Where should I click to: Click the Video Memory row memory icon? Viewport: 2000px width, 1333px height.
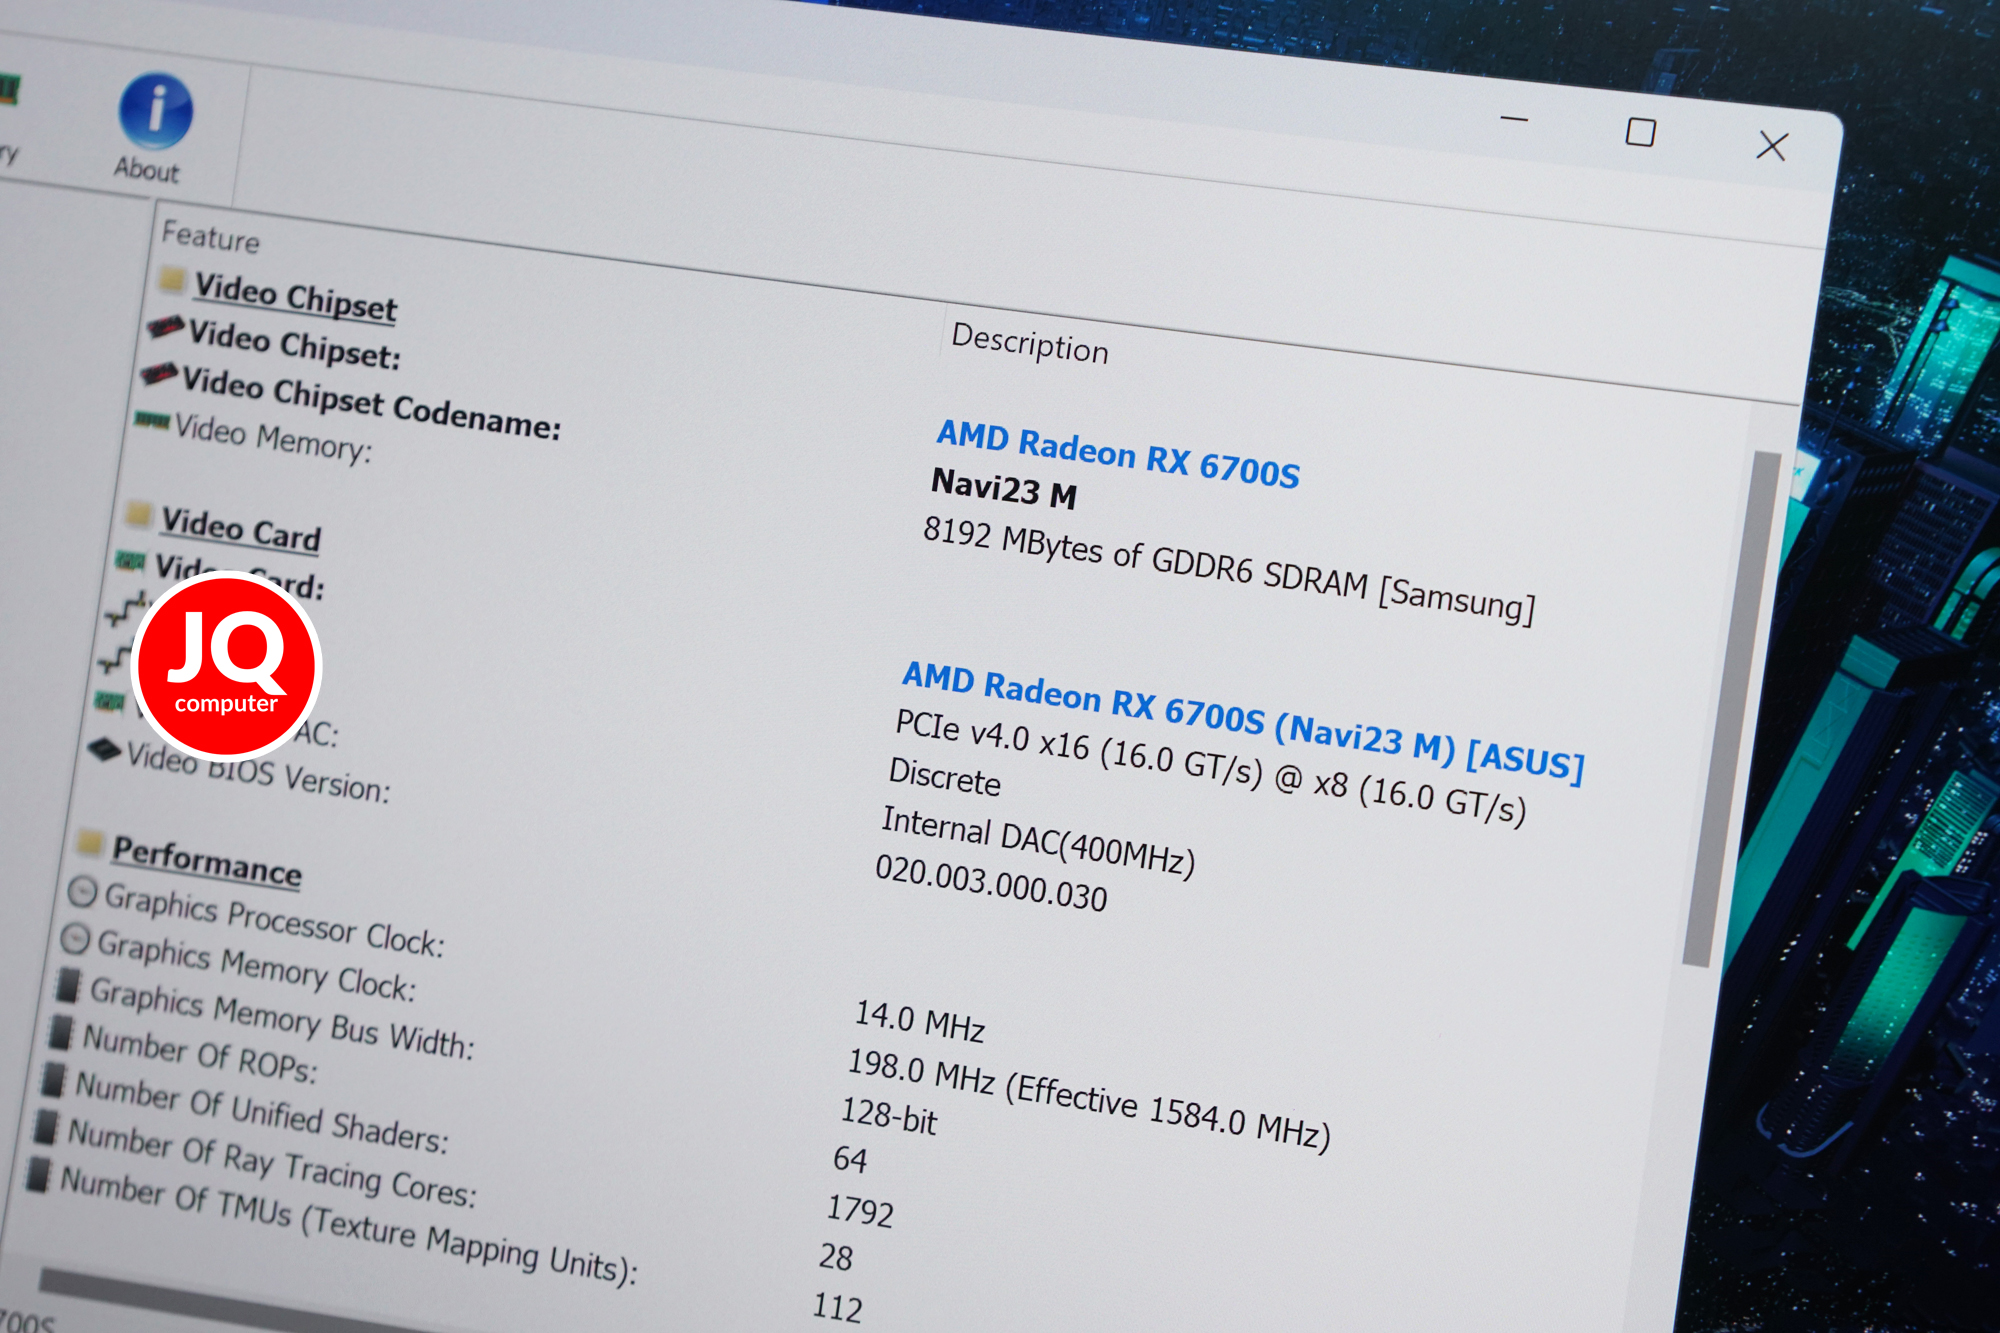point(153,419)
